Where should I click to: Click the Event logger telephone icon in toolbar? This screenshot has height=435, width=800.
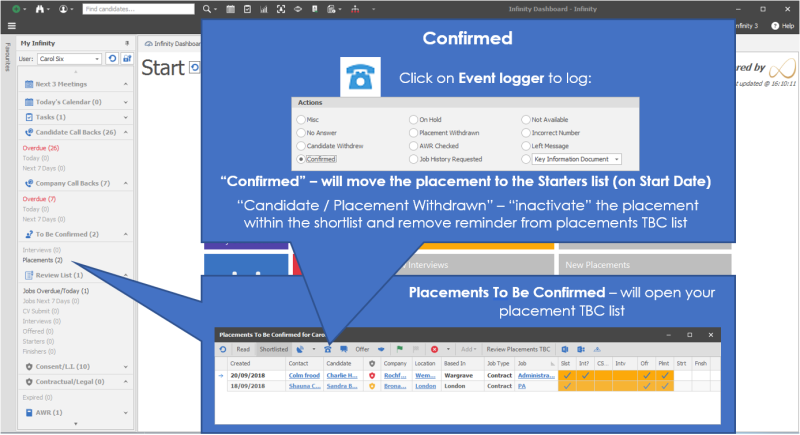(x=327, y=348)
